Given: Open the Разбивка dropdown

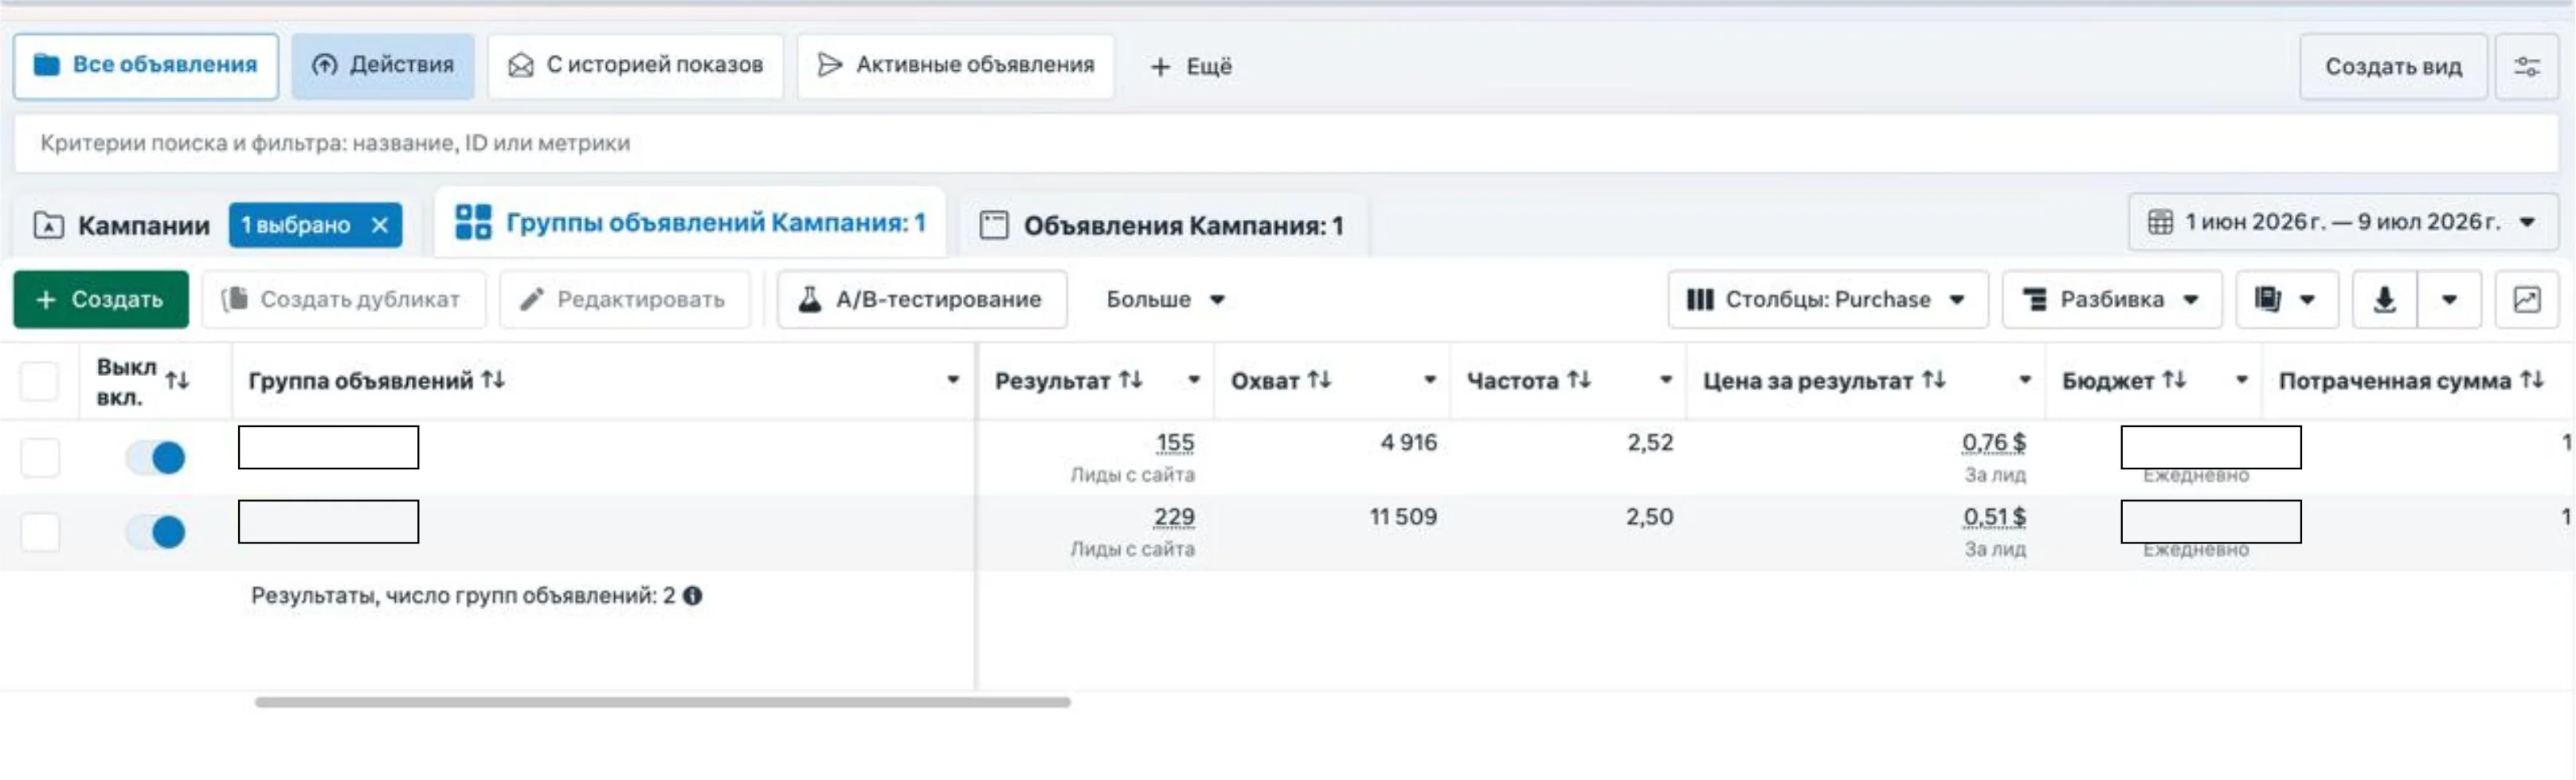Looking at the screenshot, I should coord(2112,299).
